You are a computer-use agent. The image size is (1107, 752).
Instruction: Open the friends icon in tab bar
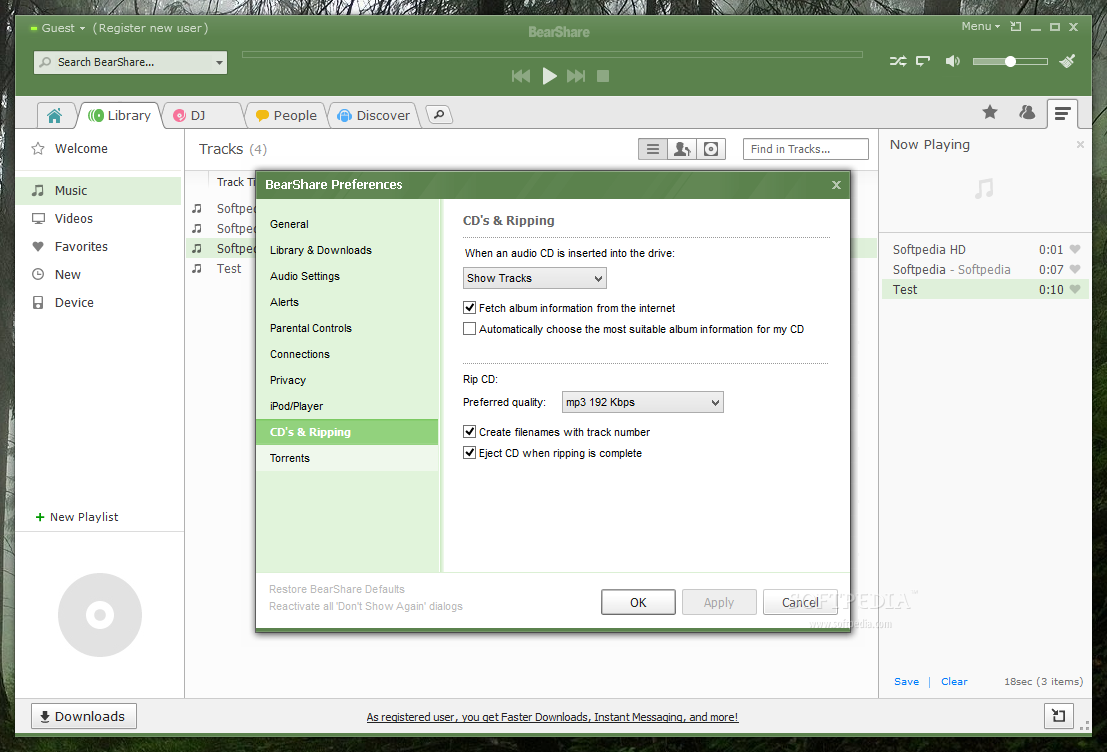pos(1027,112)
